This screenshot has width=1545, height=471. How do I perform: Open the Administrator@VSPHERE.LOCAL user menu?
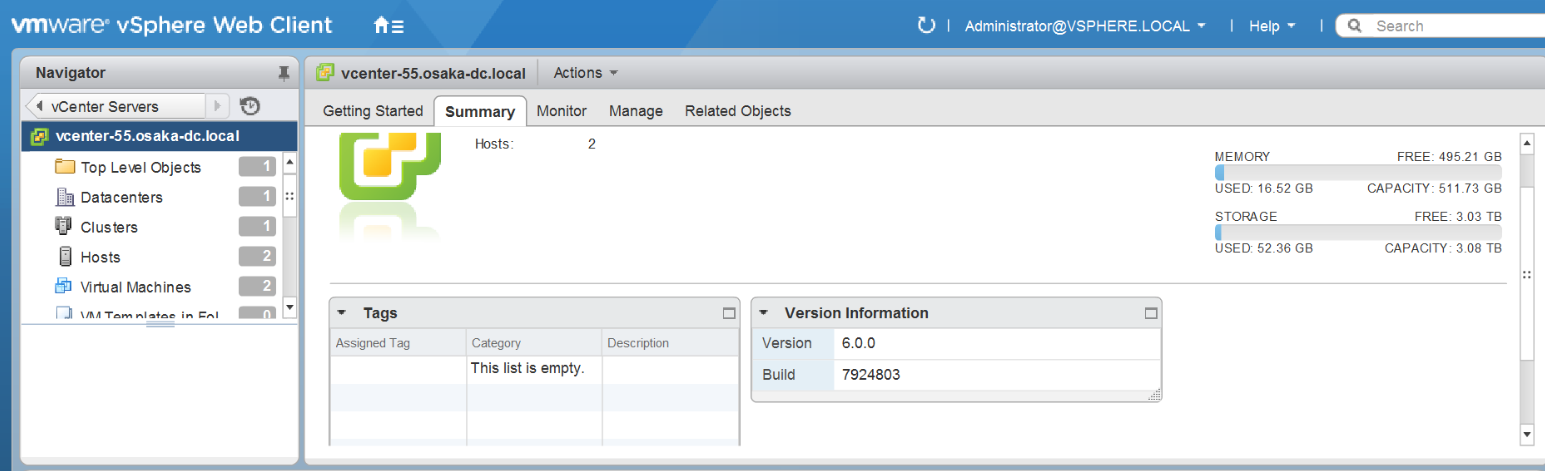point(1085,26)
